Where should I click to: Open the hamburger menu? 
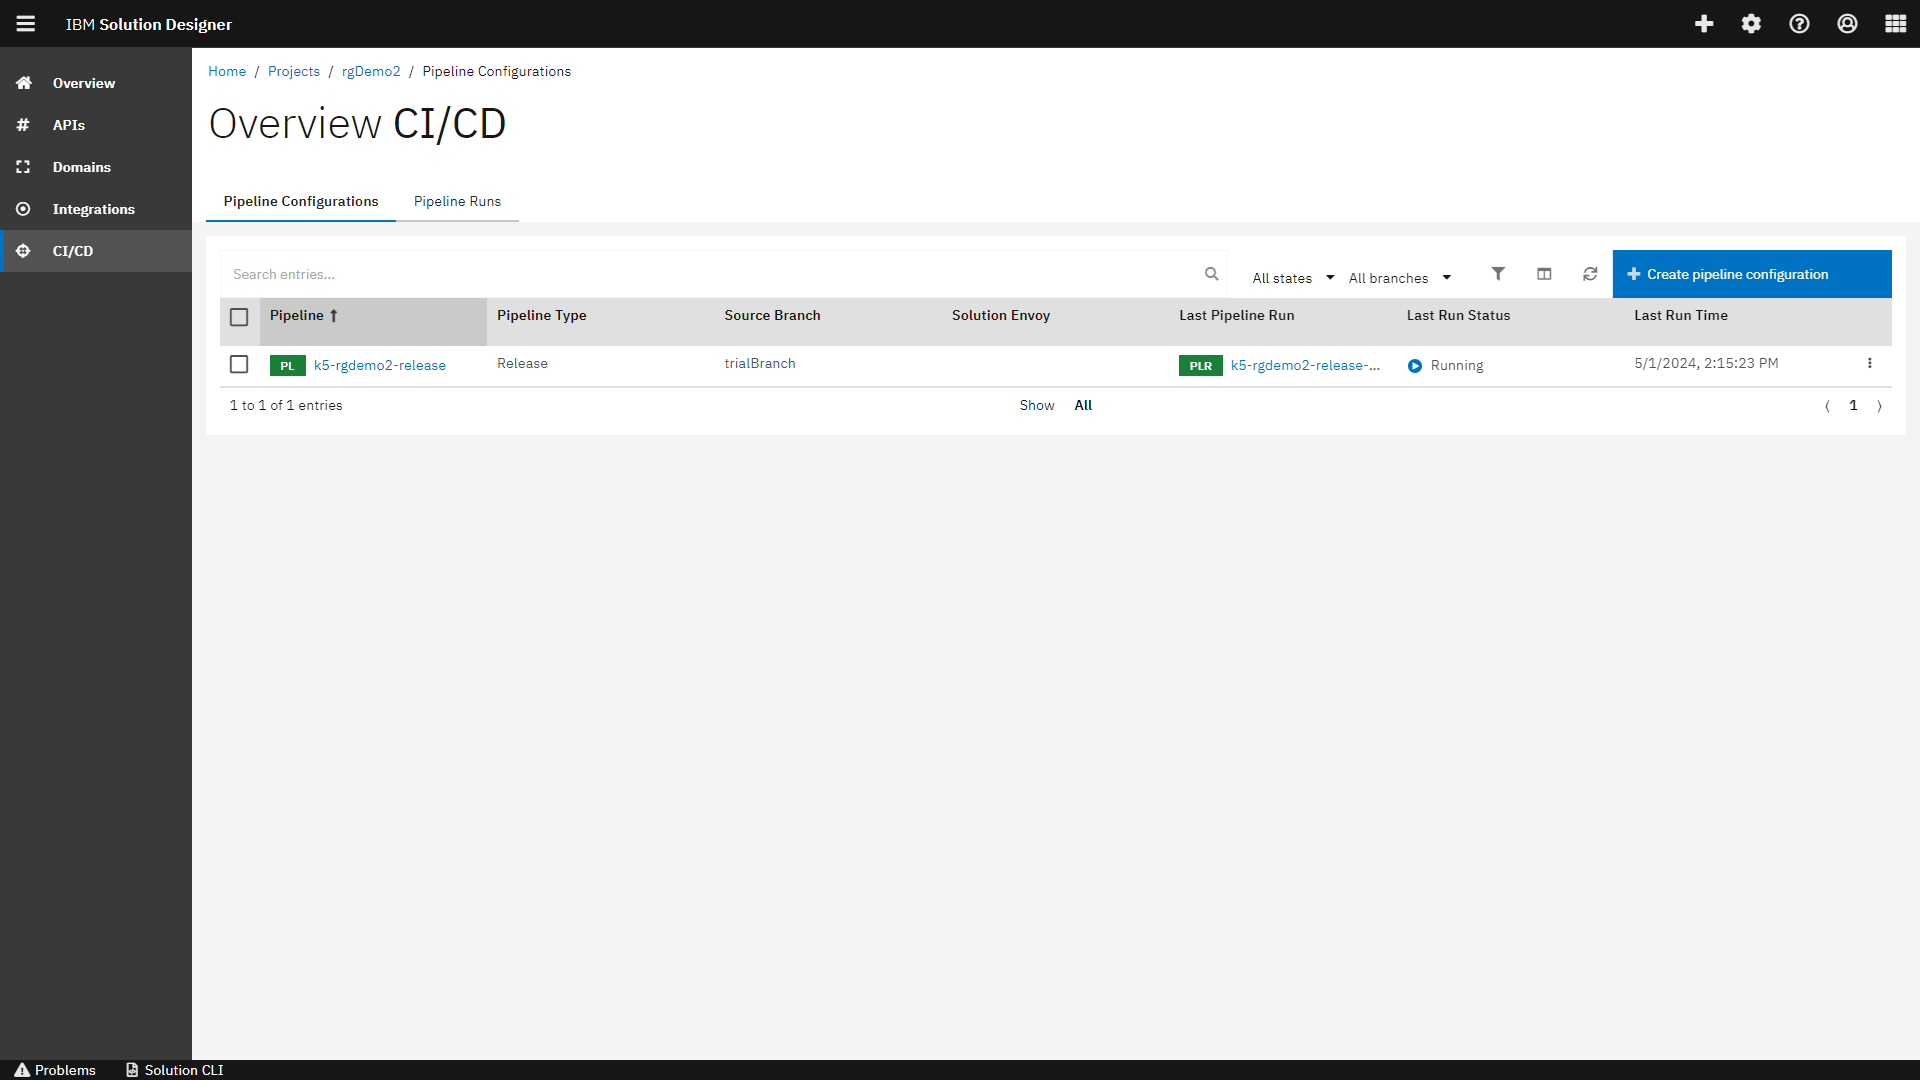pyautogui.click(x=25, y=23)
